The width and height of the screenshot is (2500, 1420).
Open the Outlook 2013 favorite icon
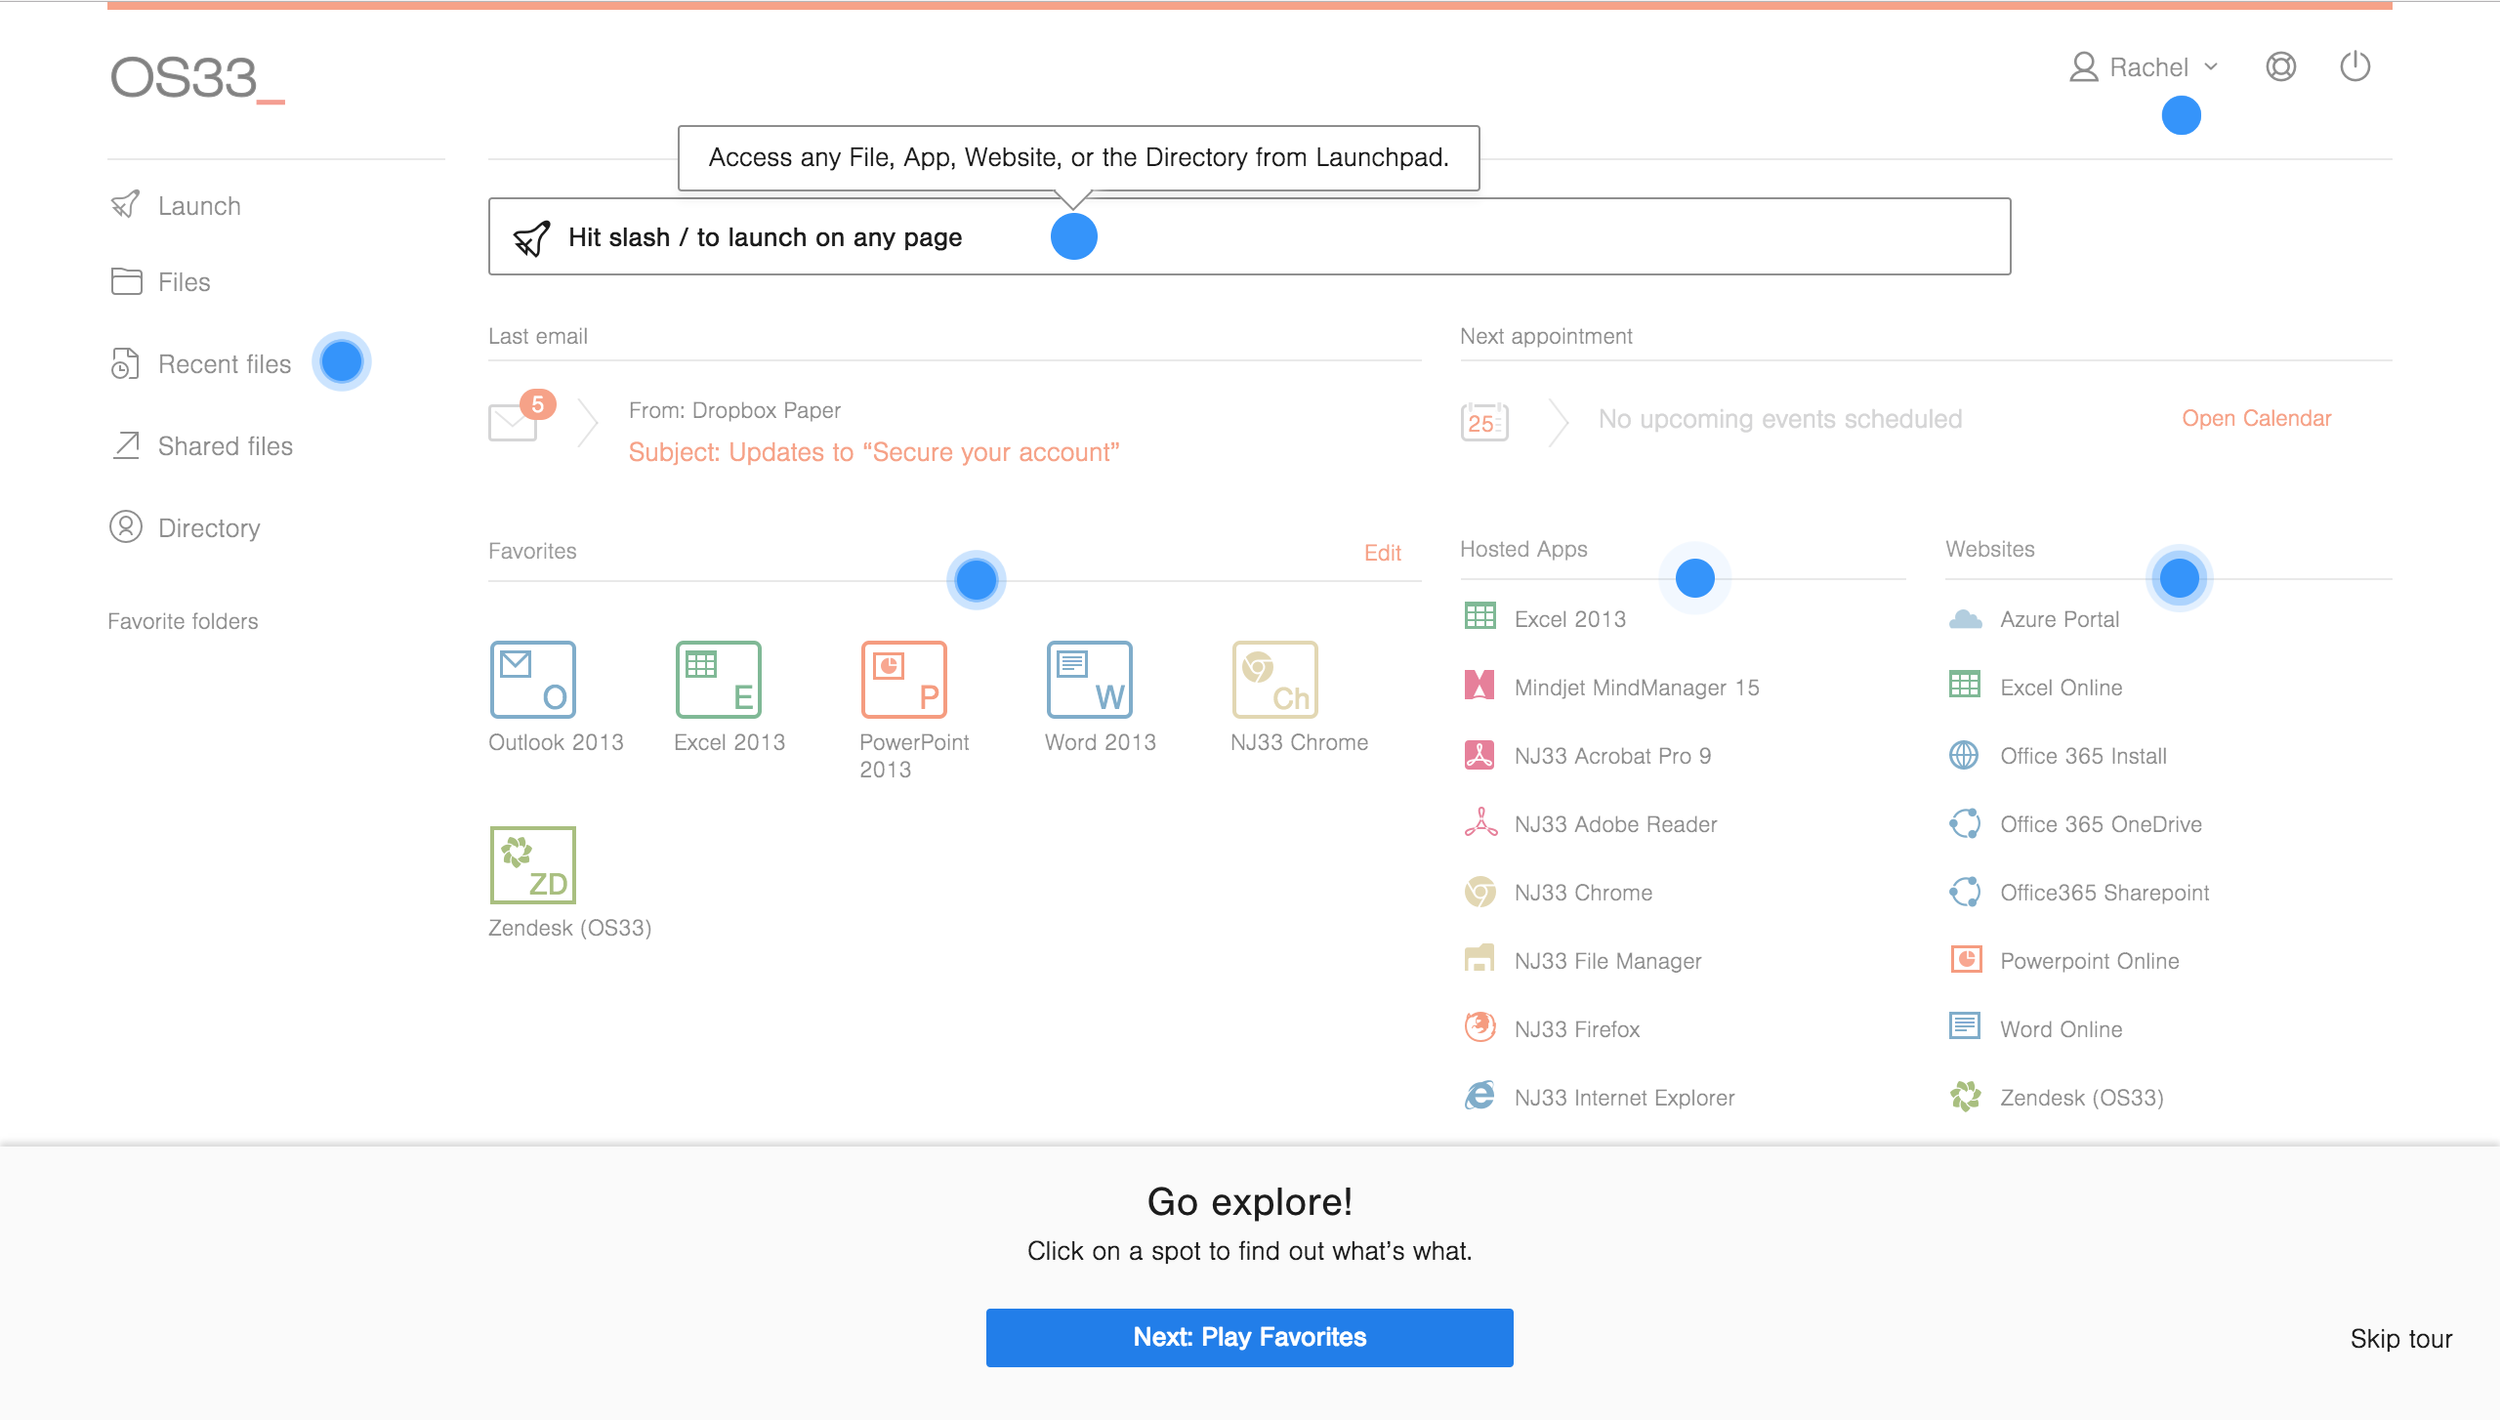(533, 680)
